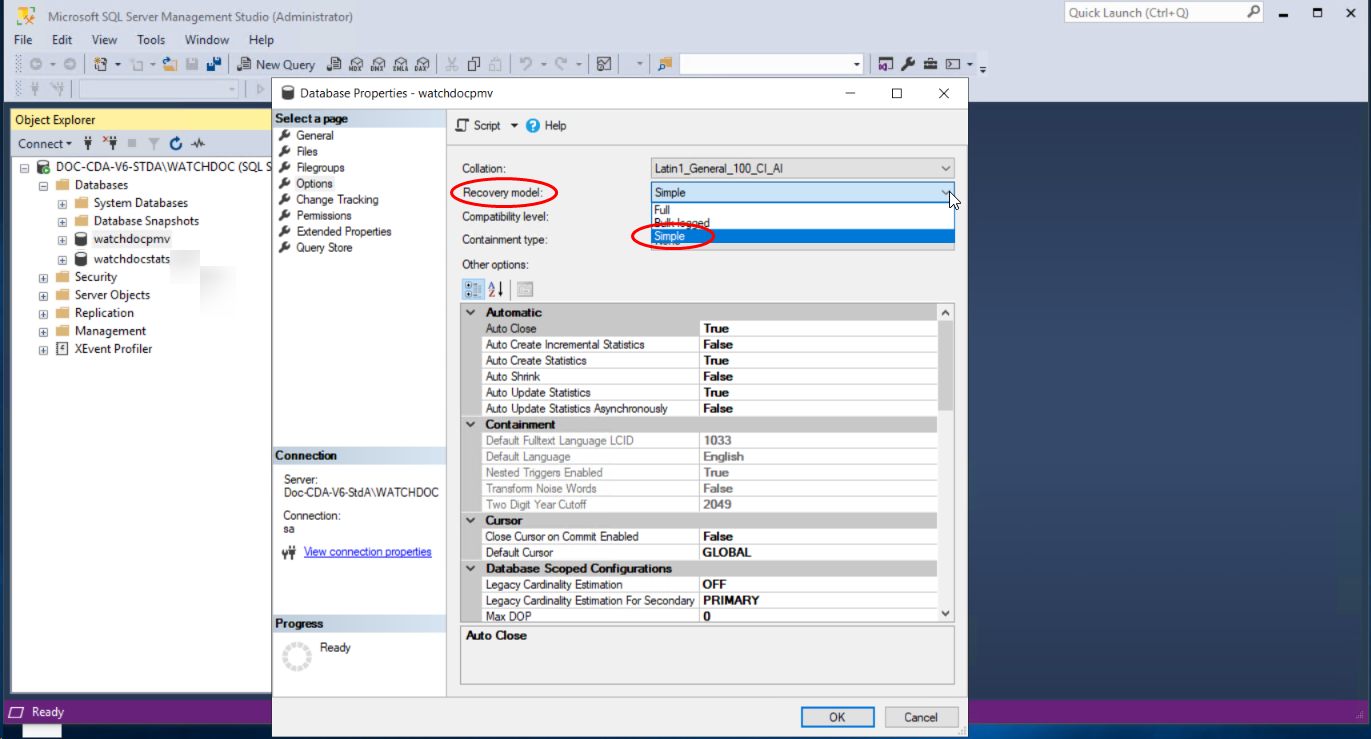This screenshot has width=1371, height=739.
Task: Expand the System Databases folder
Action: click(62, 204)
